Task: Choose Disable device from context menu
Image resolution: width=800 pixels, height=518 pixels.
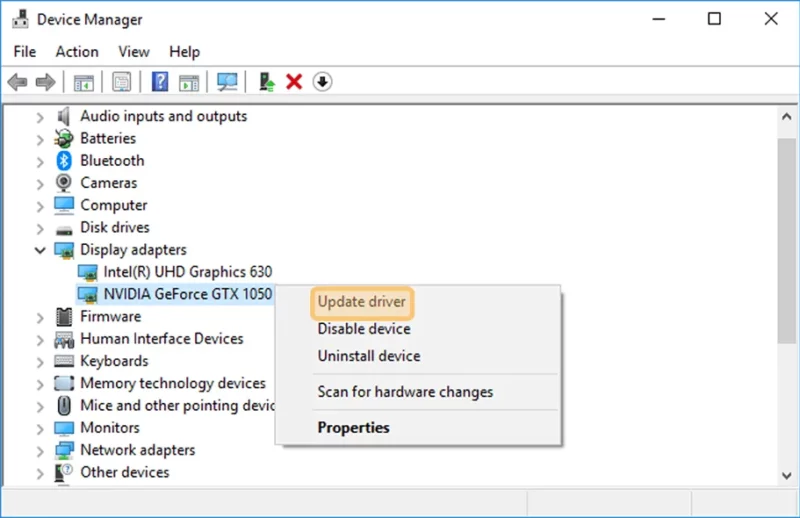Action: 364,329
